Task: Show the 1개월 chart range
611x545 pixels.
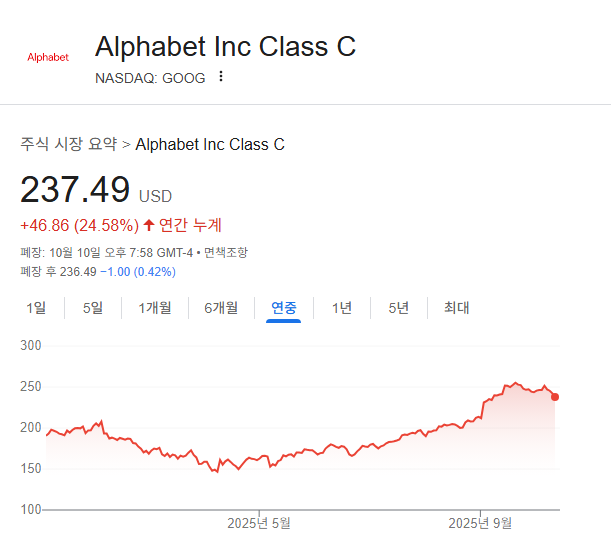Action: tap(154, 308)
